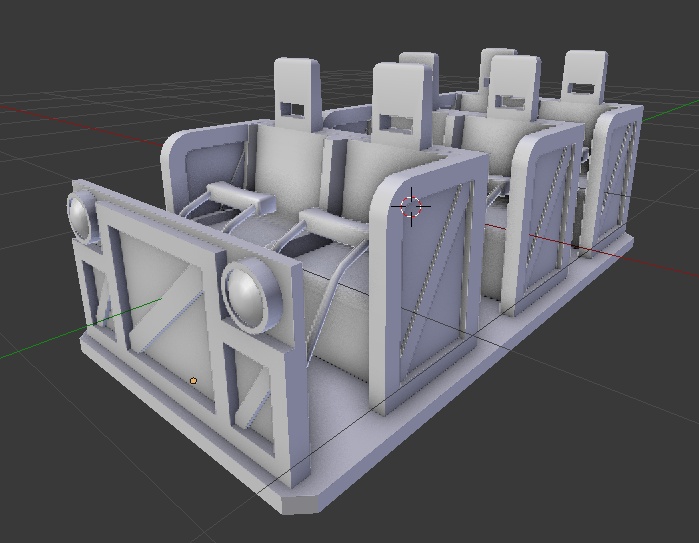
Task: Click the left lap bar handle
Action: click(x=240, y=198)
